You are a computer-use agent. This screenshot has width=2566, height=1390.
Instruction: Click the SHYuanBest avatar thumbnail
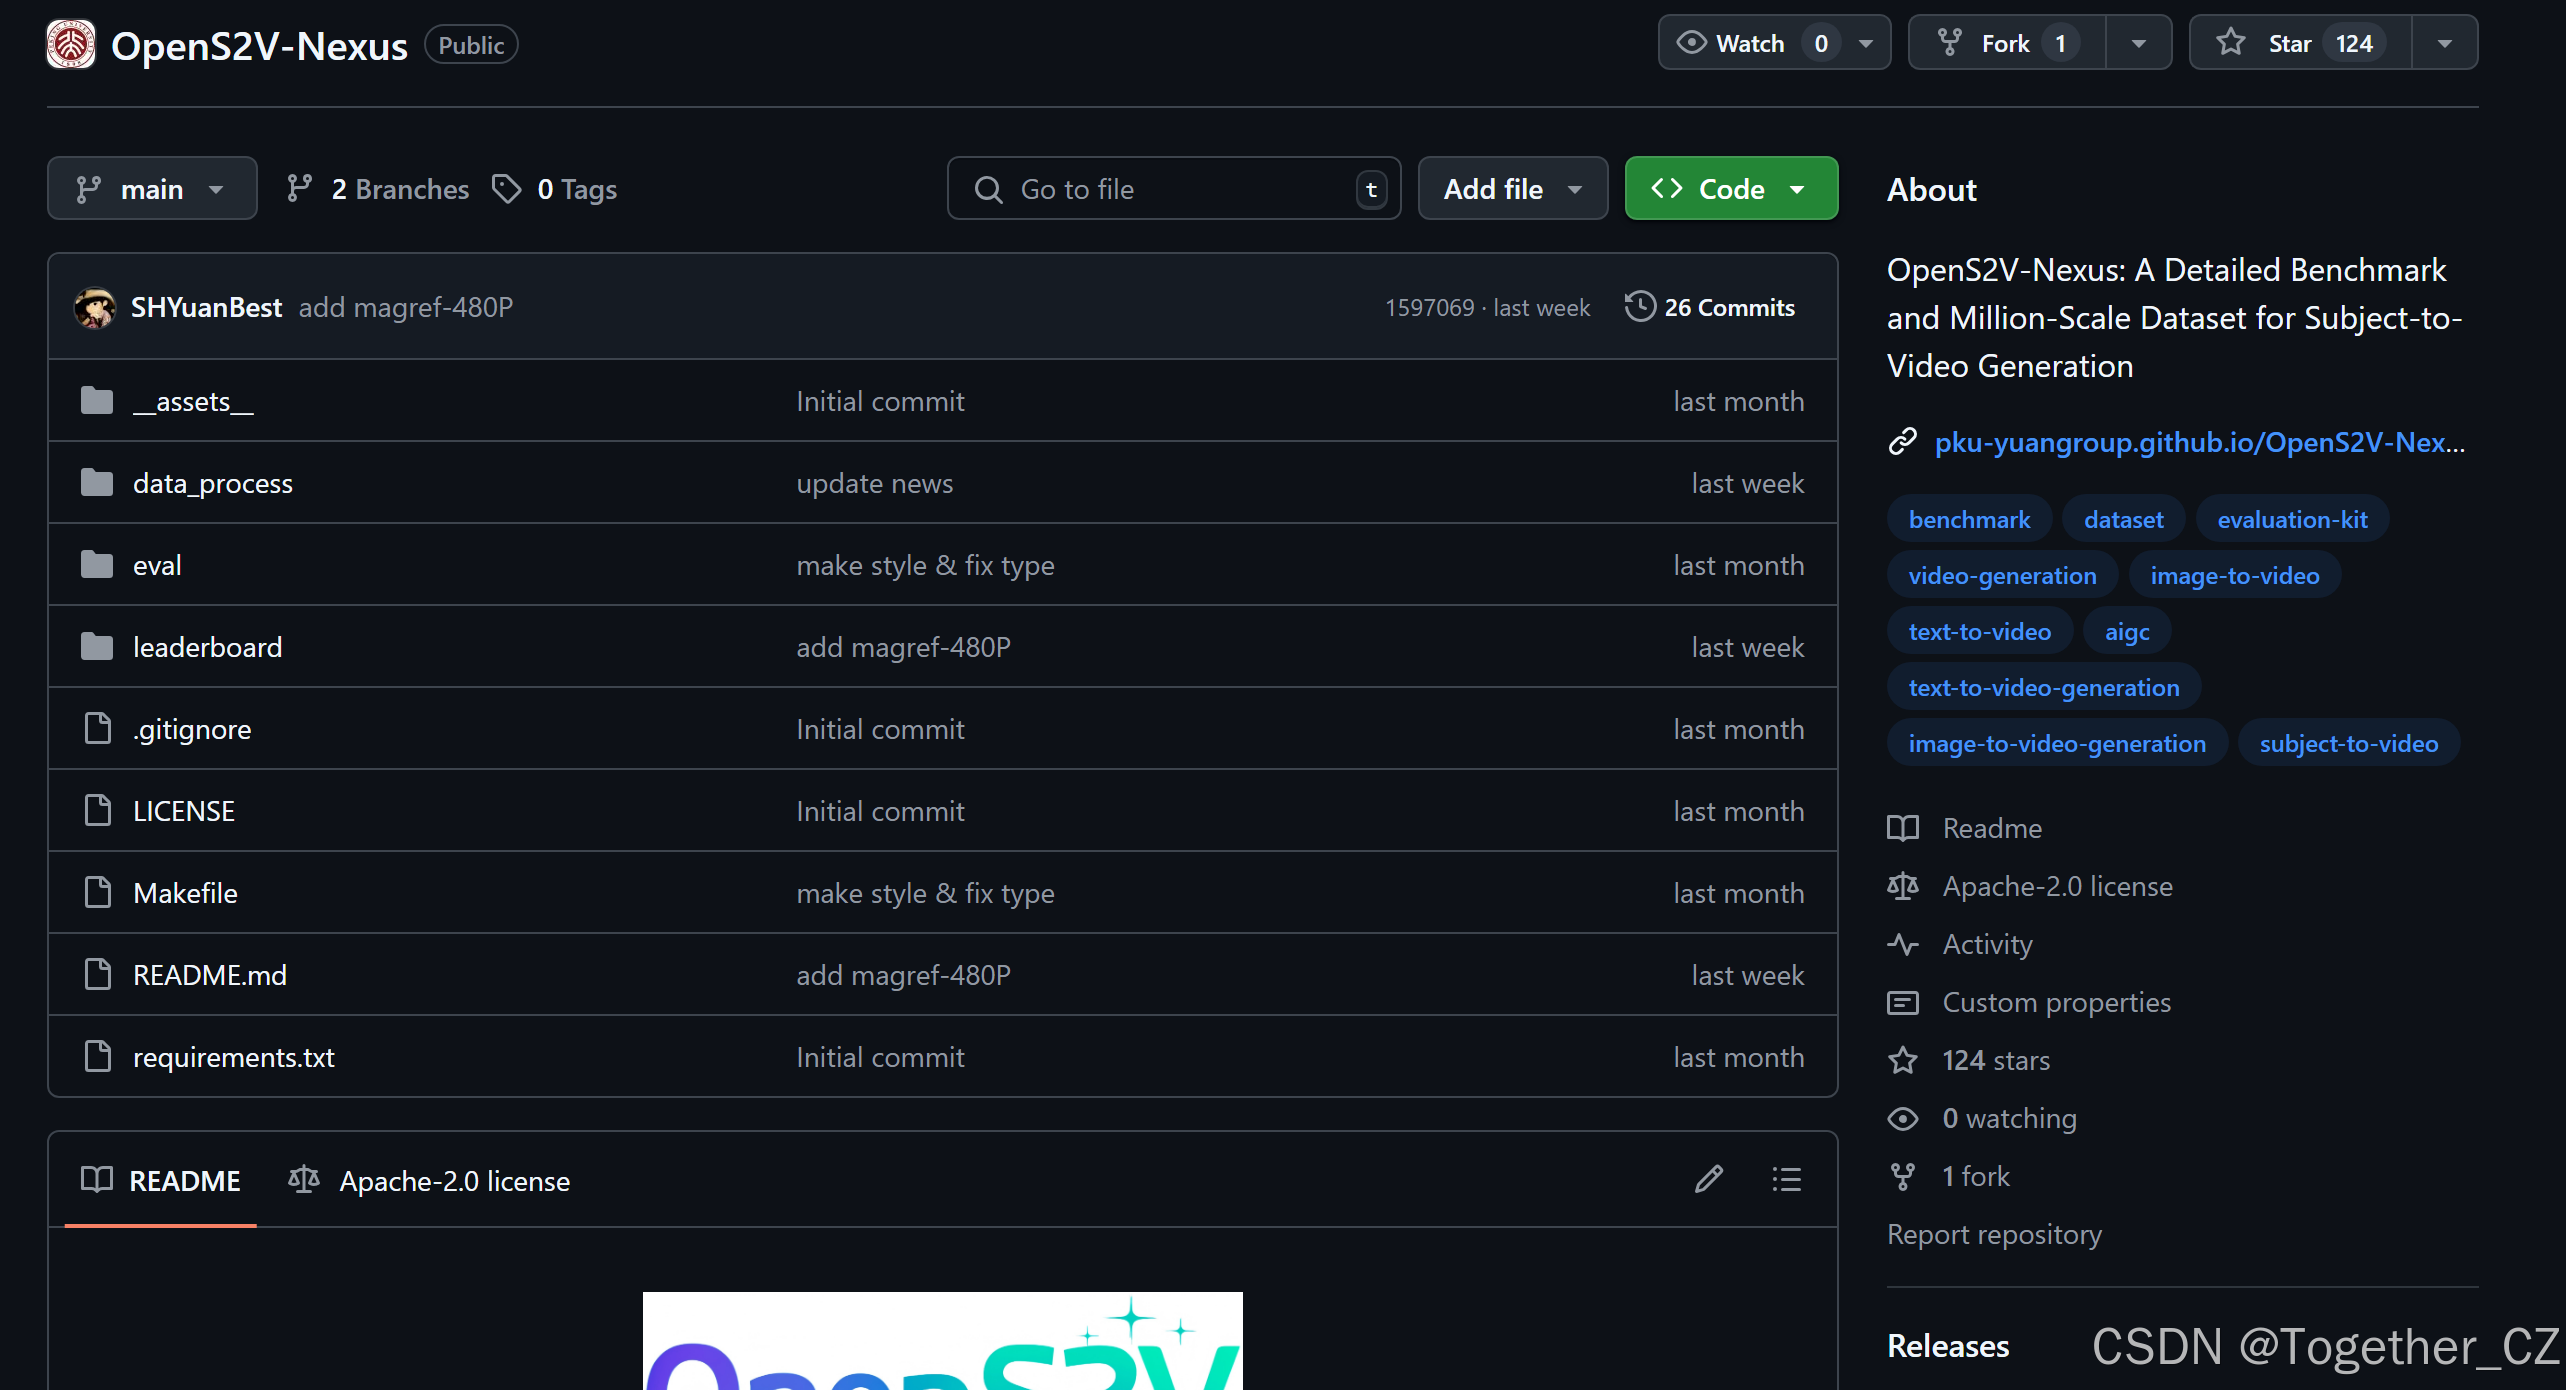pyautogui.click(x=94, y=307)
